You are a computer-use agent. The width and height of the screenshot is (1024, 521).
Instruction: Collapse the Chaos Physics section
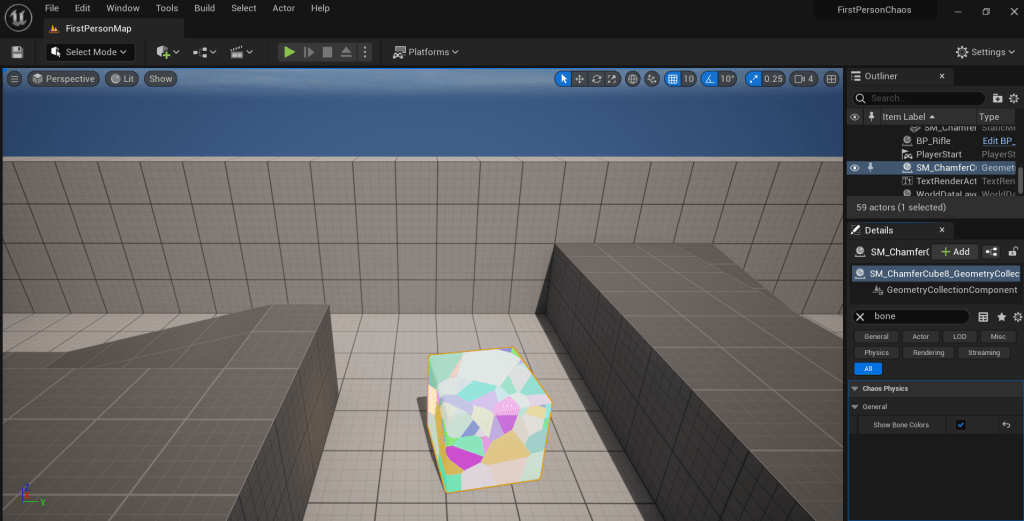855,388
